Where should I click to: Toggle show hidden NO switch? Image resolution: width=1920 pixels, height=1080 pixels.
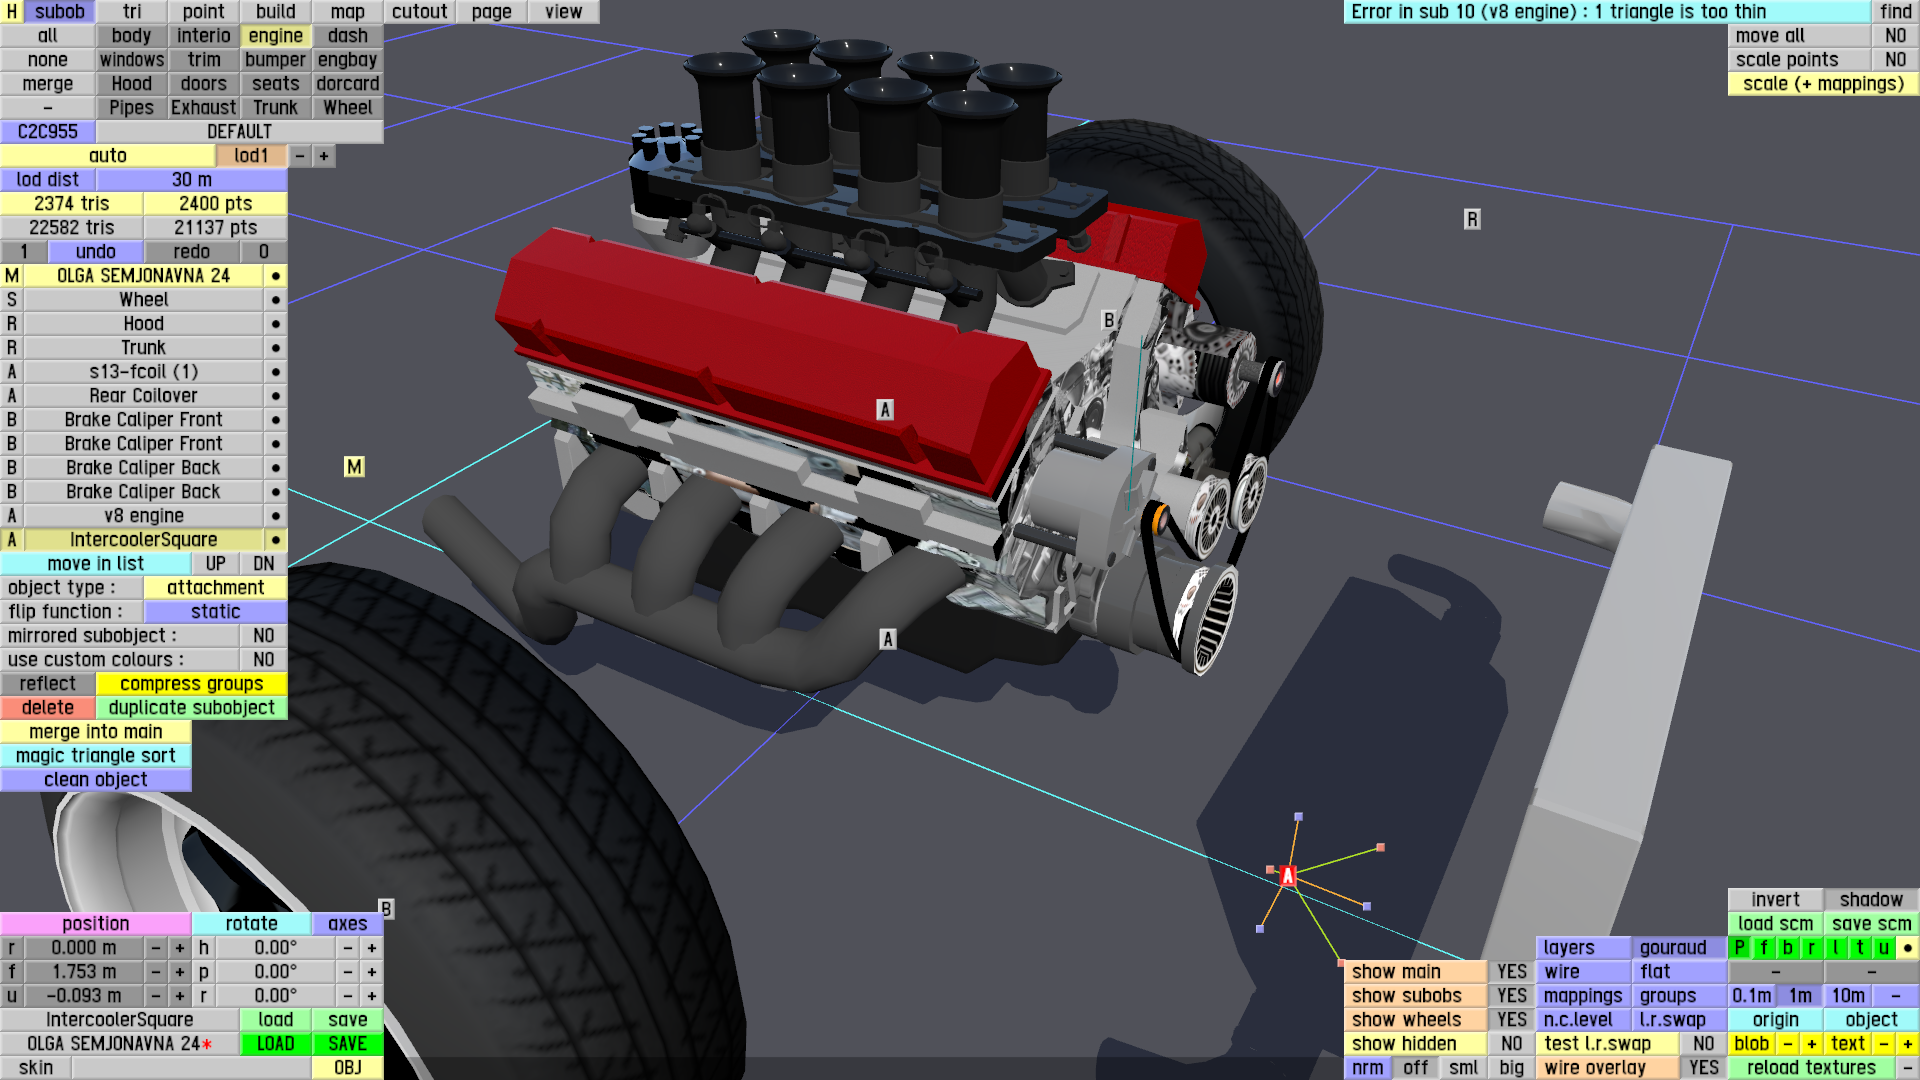[1511, 1044]
